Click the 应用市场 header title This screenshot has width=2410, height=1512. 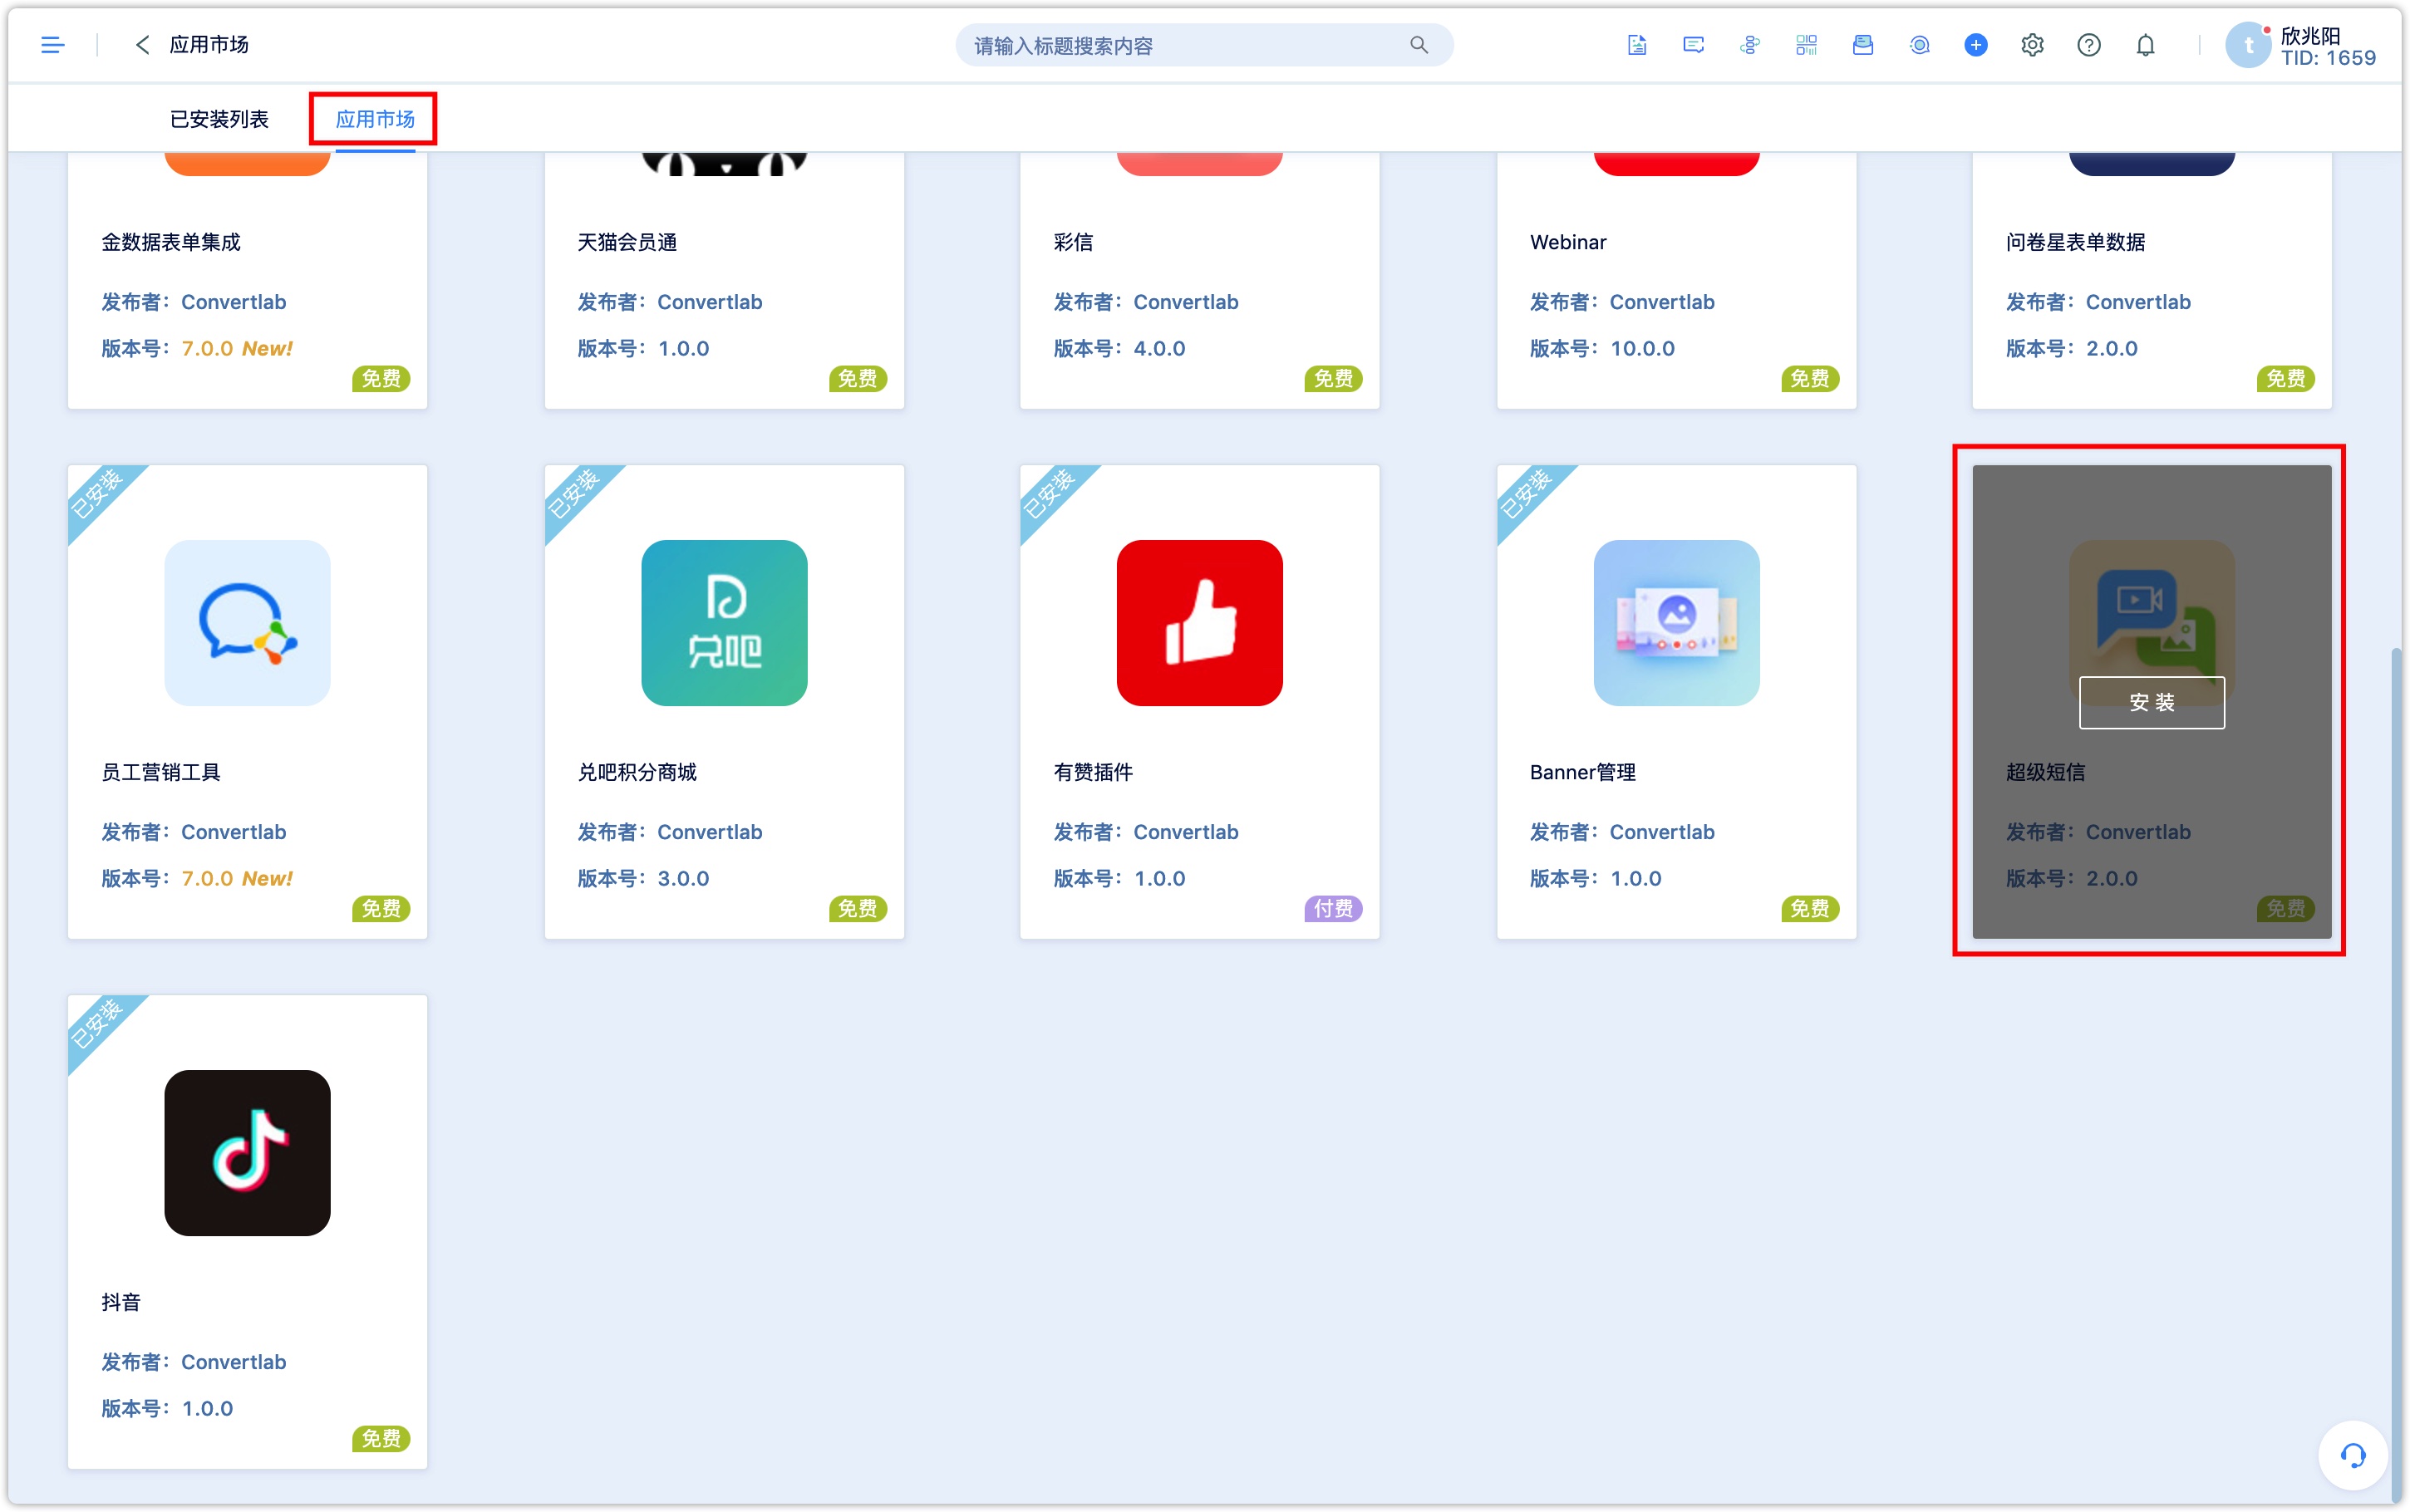click(209, 45)
